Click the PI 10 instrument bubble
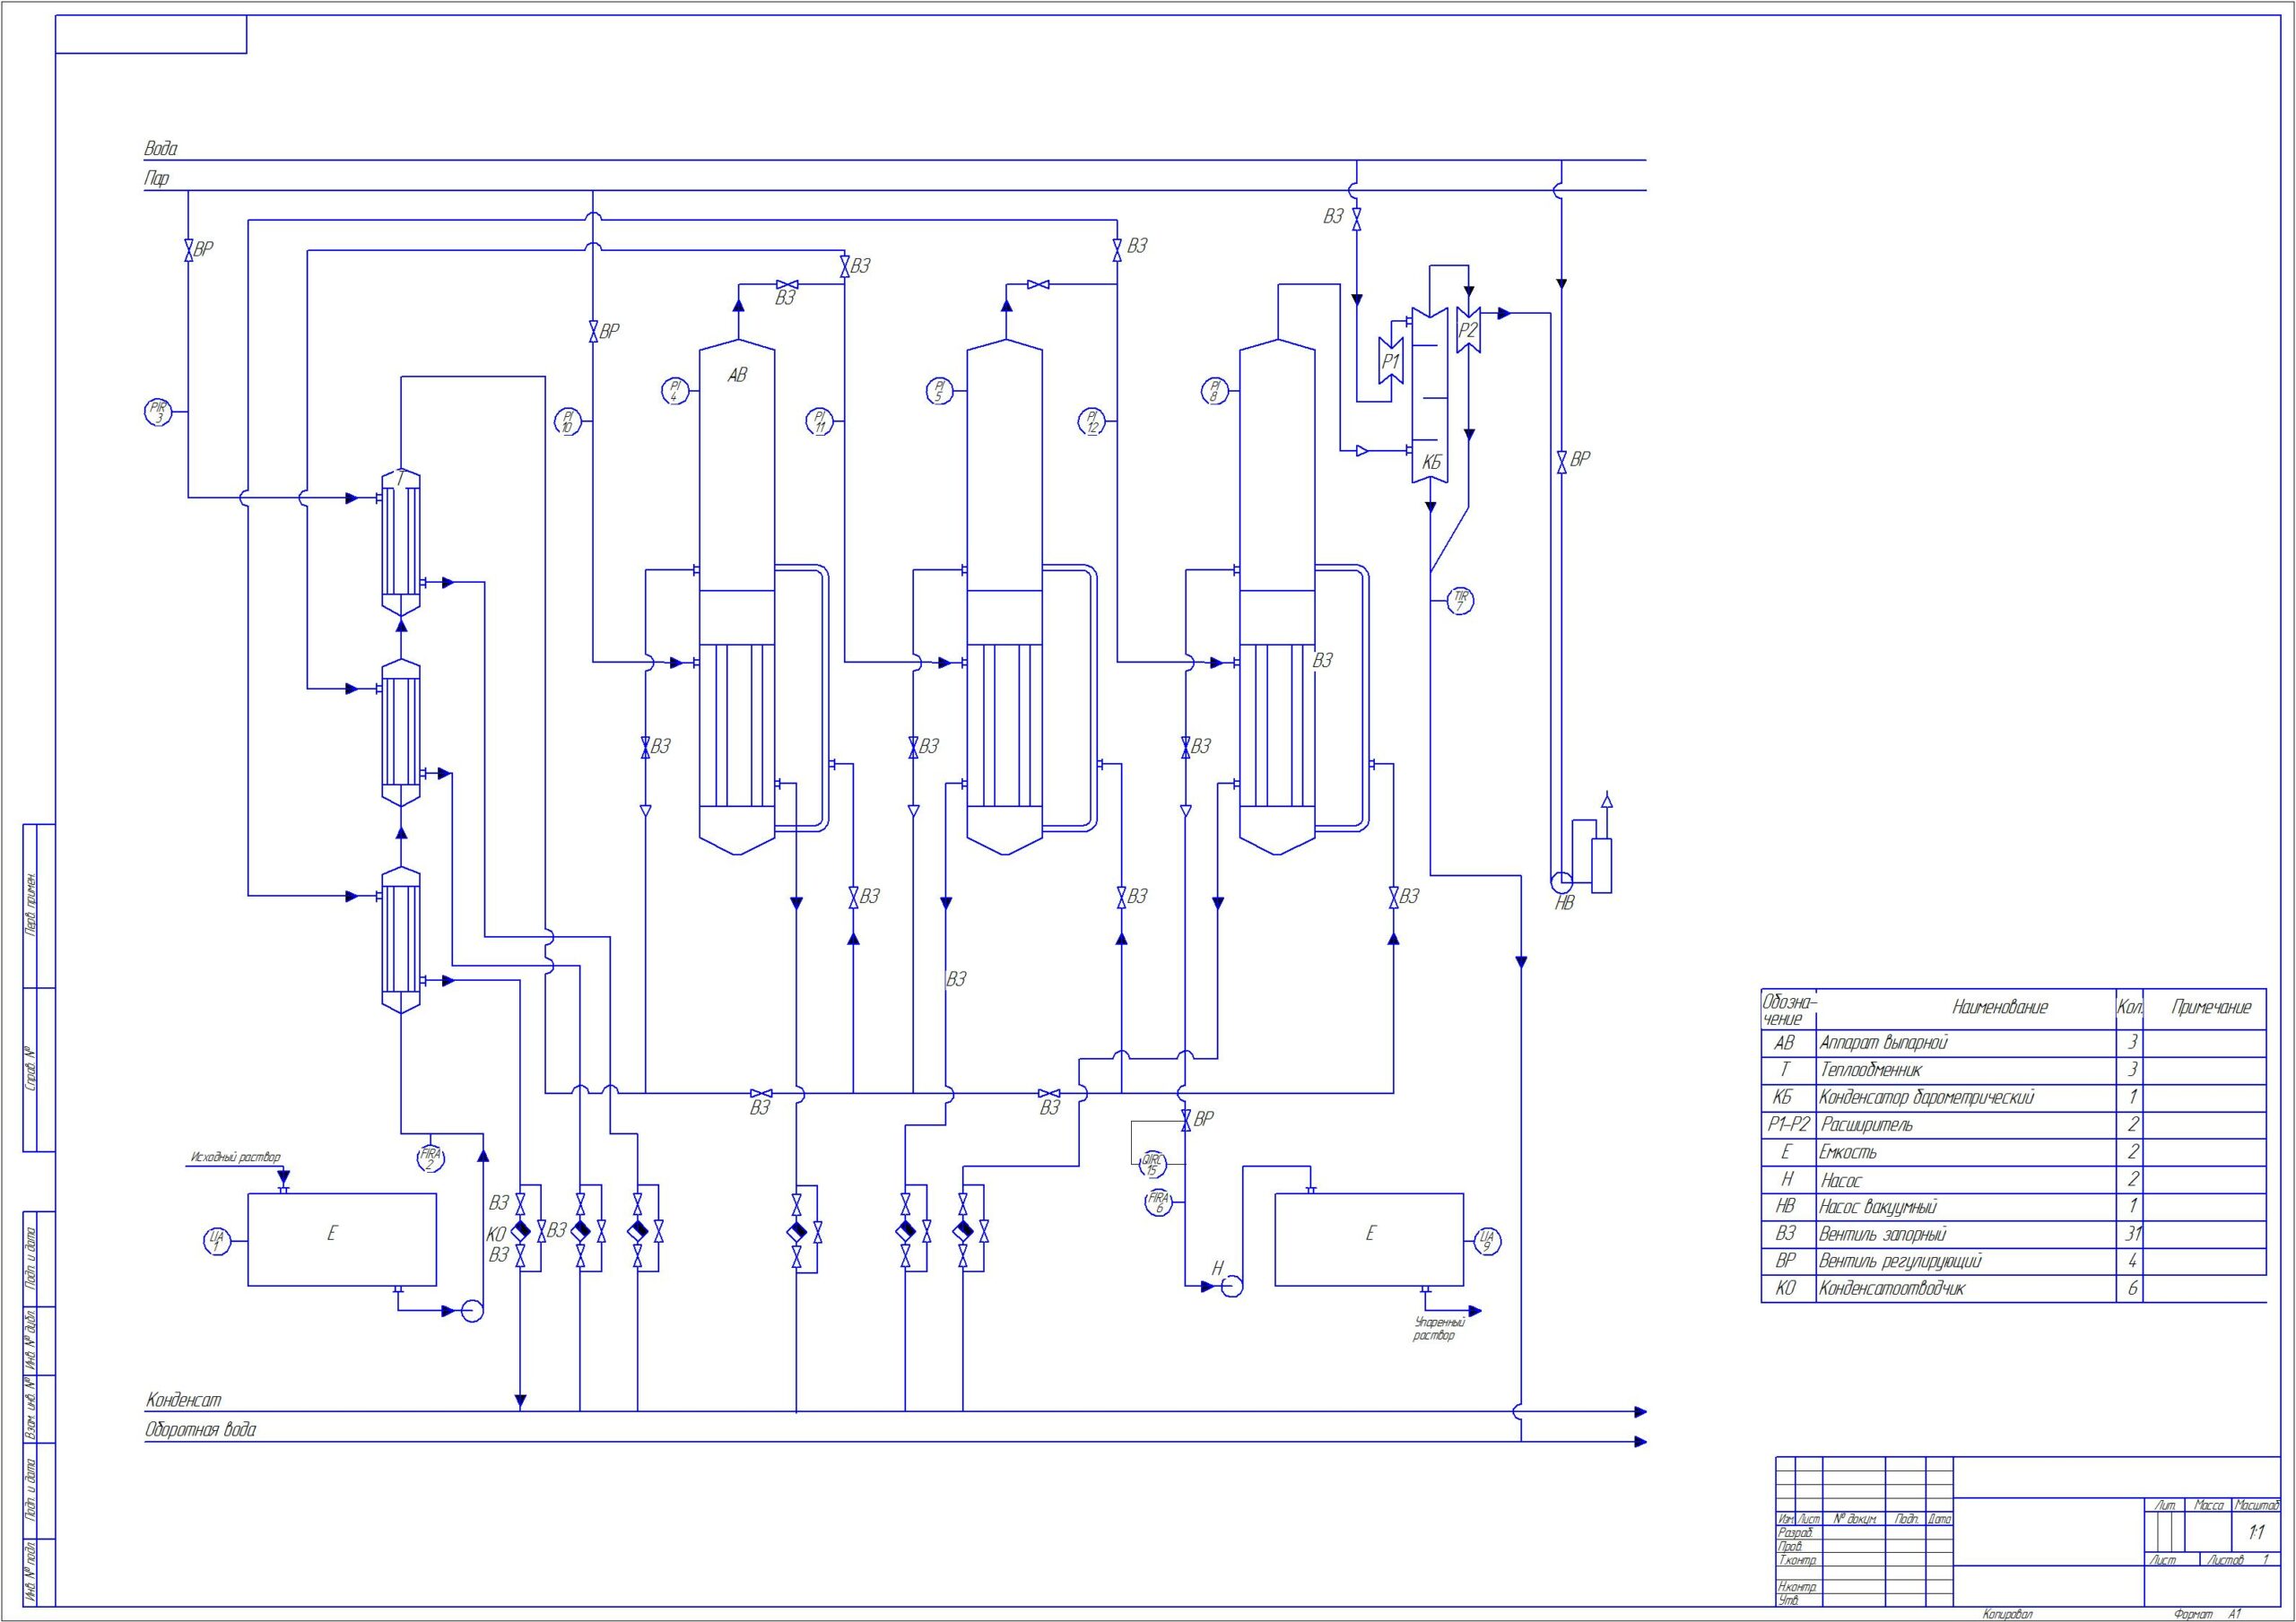This screenshot has height=1622, width=2296. 568,422
